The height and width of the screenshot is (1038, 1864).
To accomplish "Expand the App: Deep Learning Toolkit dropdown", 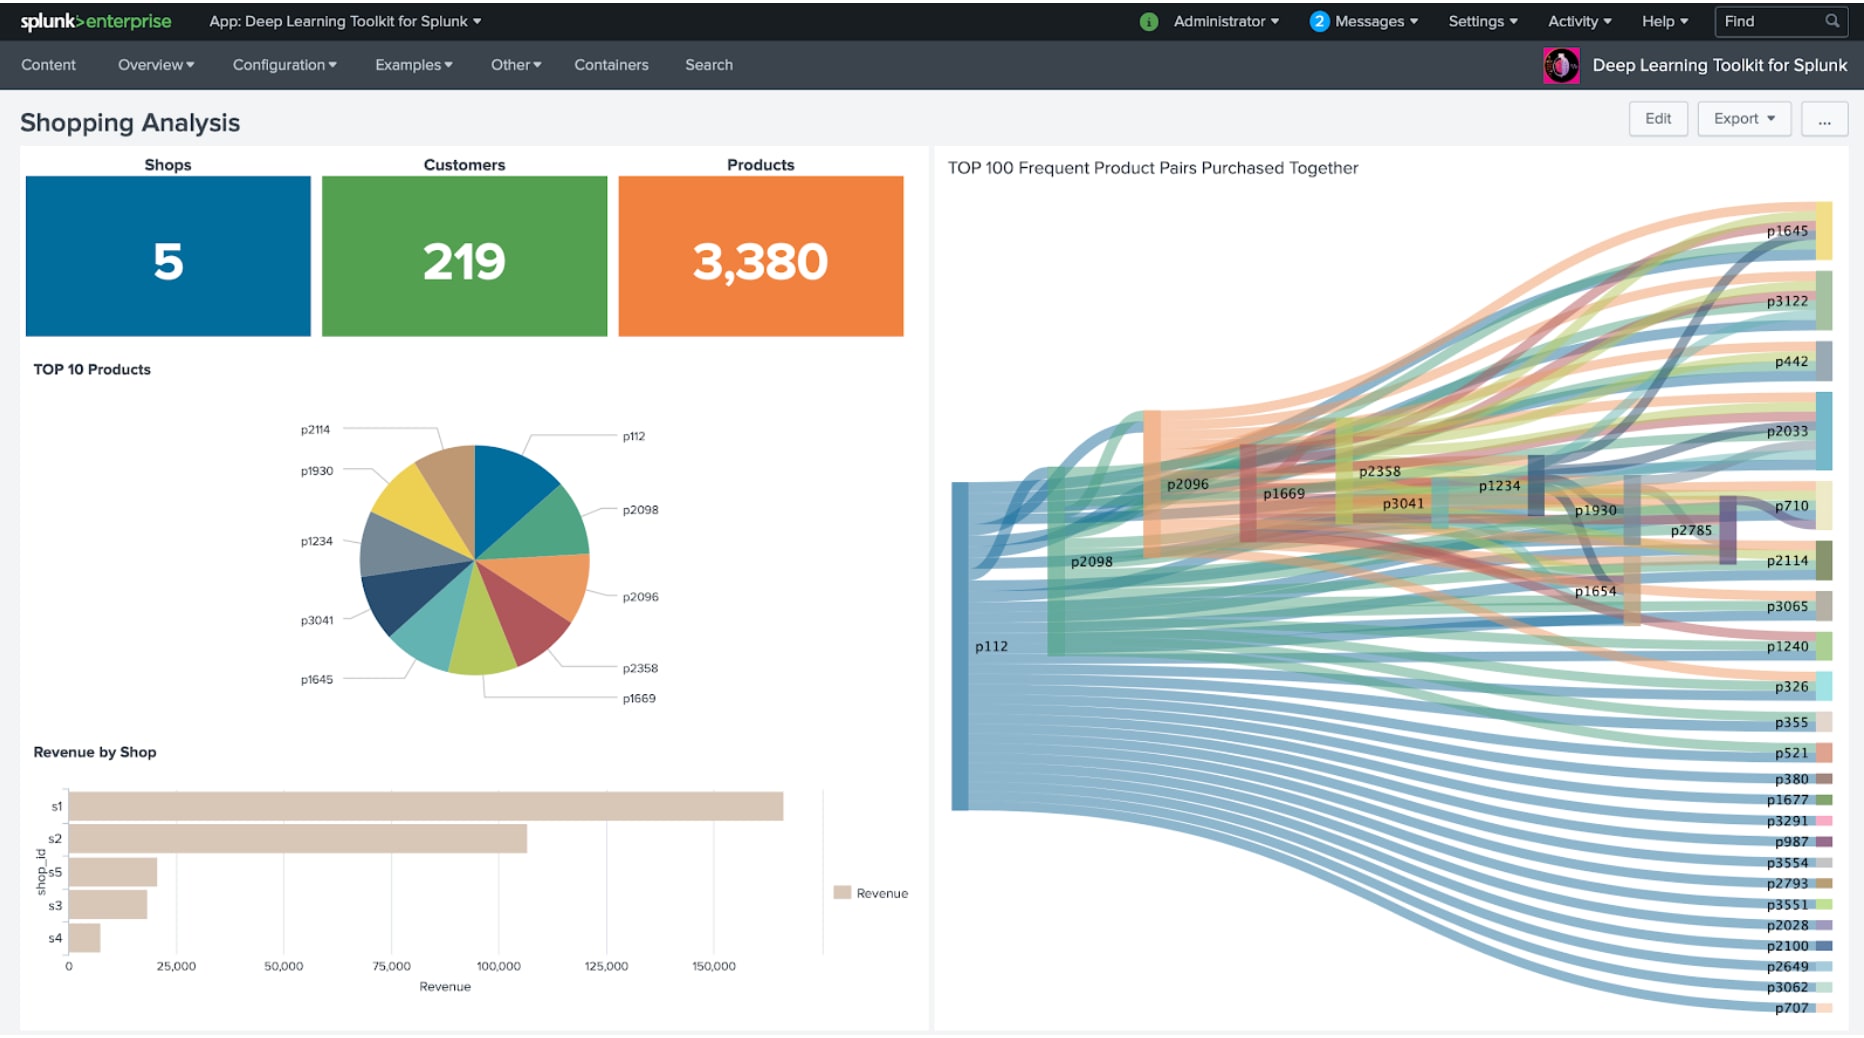I will coord(345,21).
